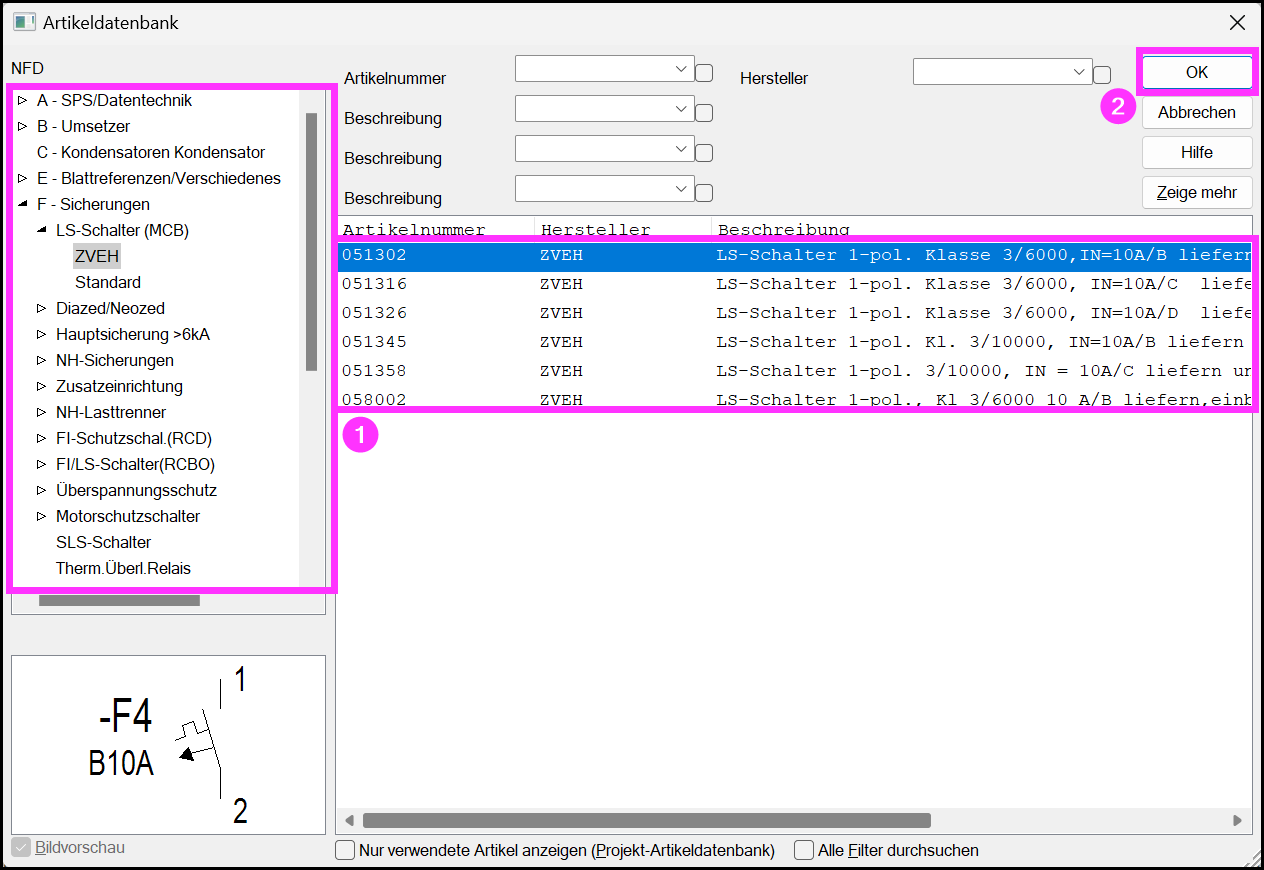
Task: Enable the Artikelnummer filter checkbox
Action: click(704, 73)
